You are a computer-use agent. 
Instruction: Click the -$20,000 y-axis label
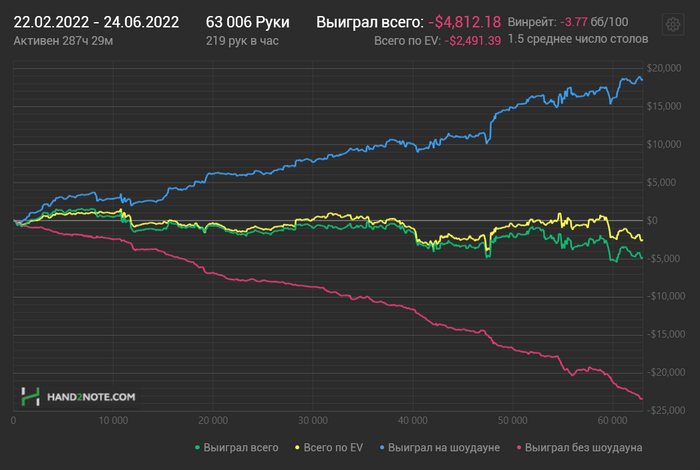(666, 372)
